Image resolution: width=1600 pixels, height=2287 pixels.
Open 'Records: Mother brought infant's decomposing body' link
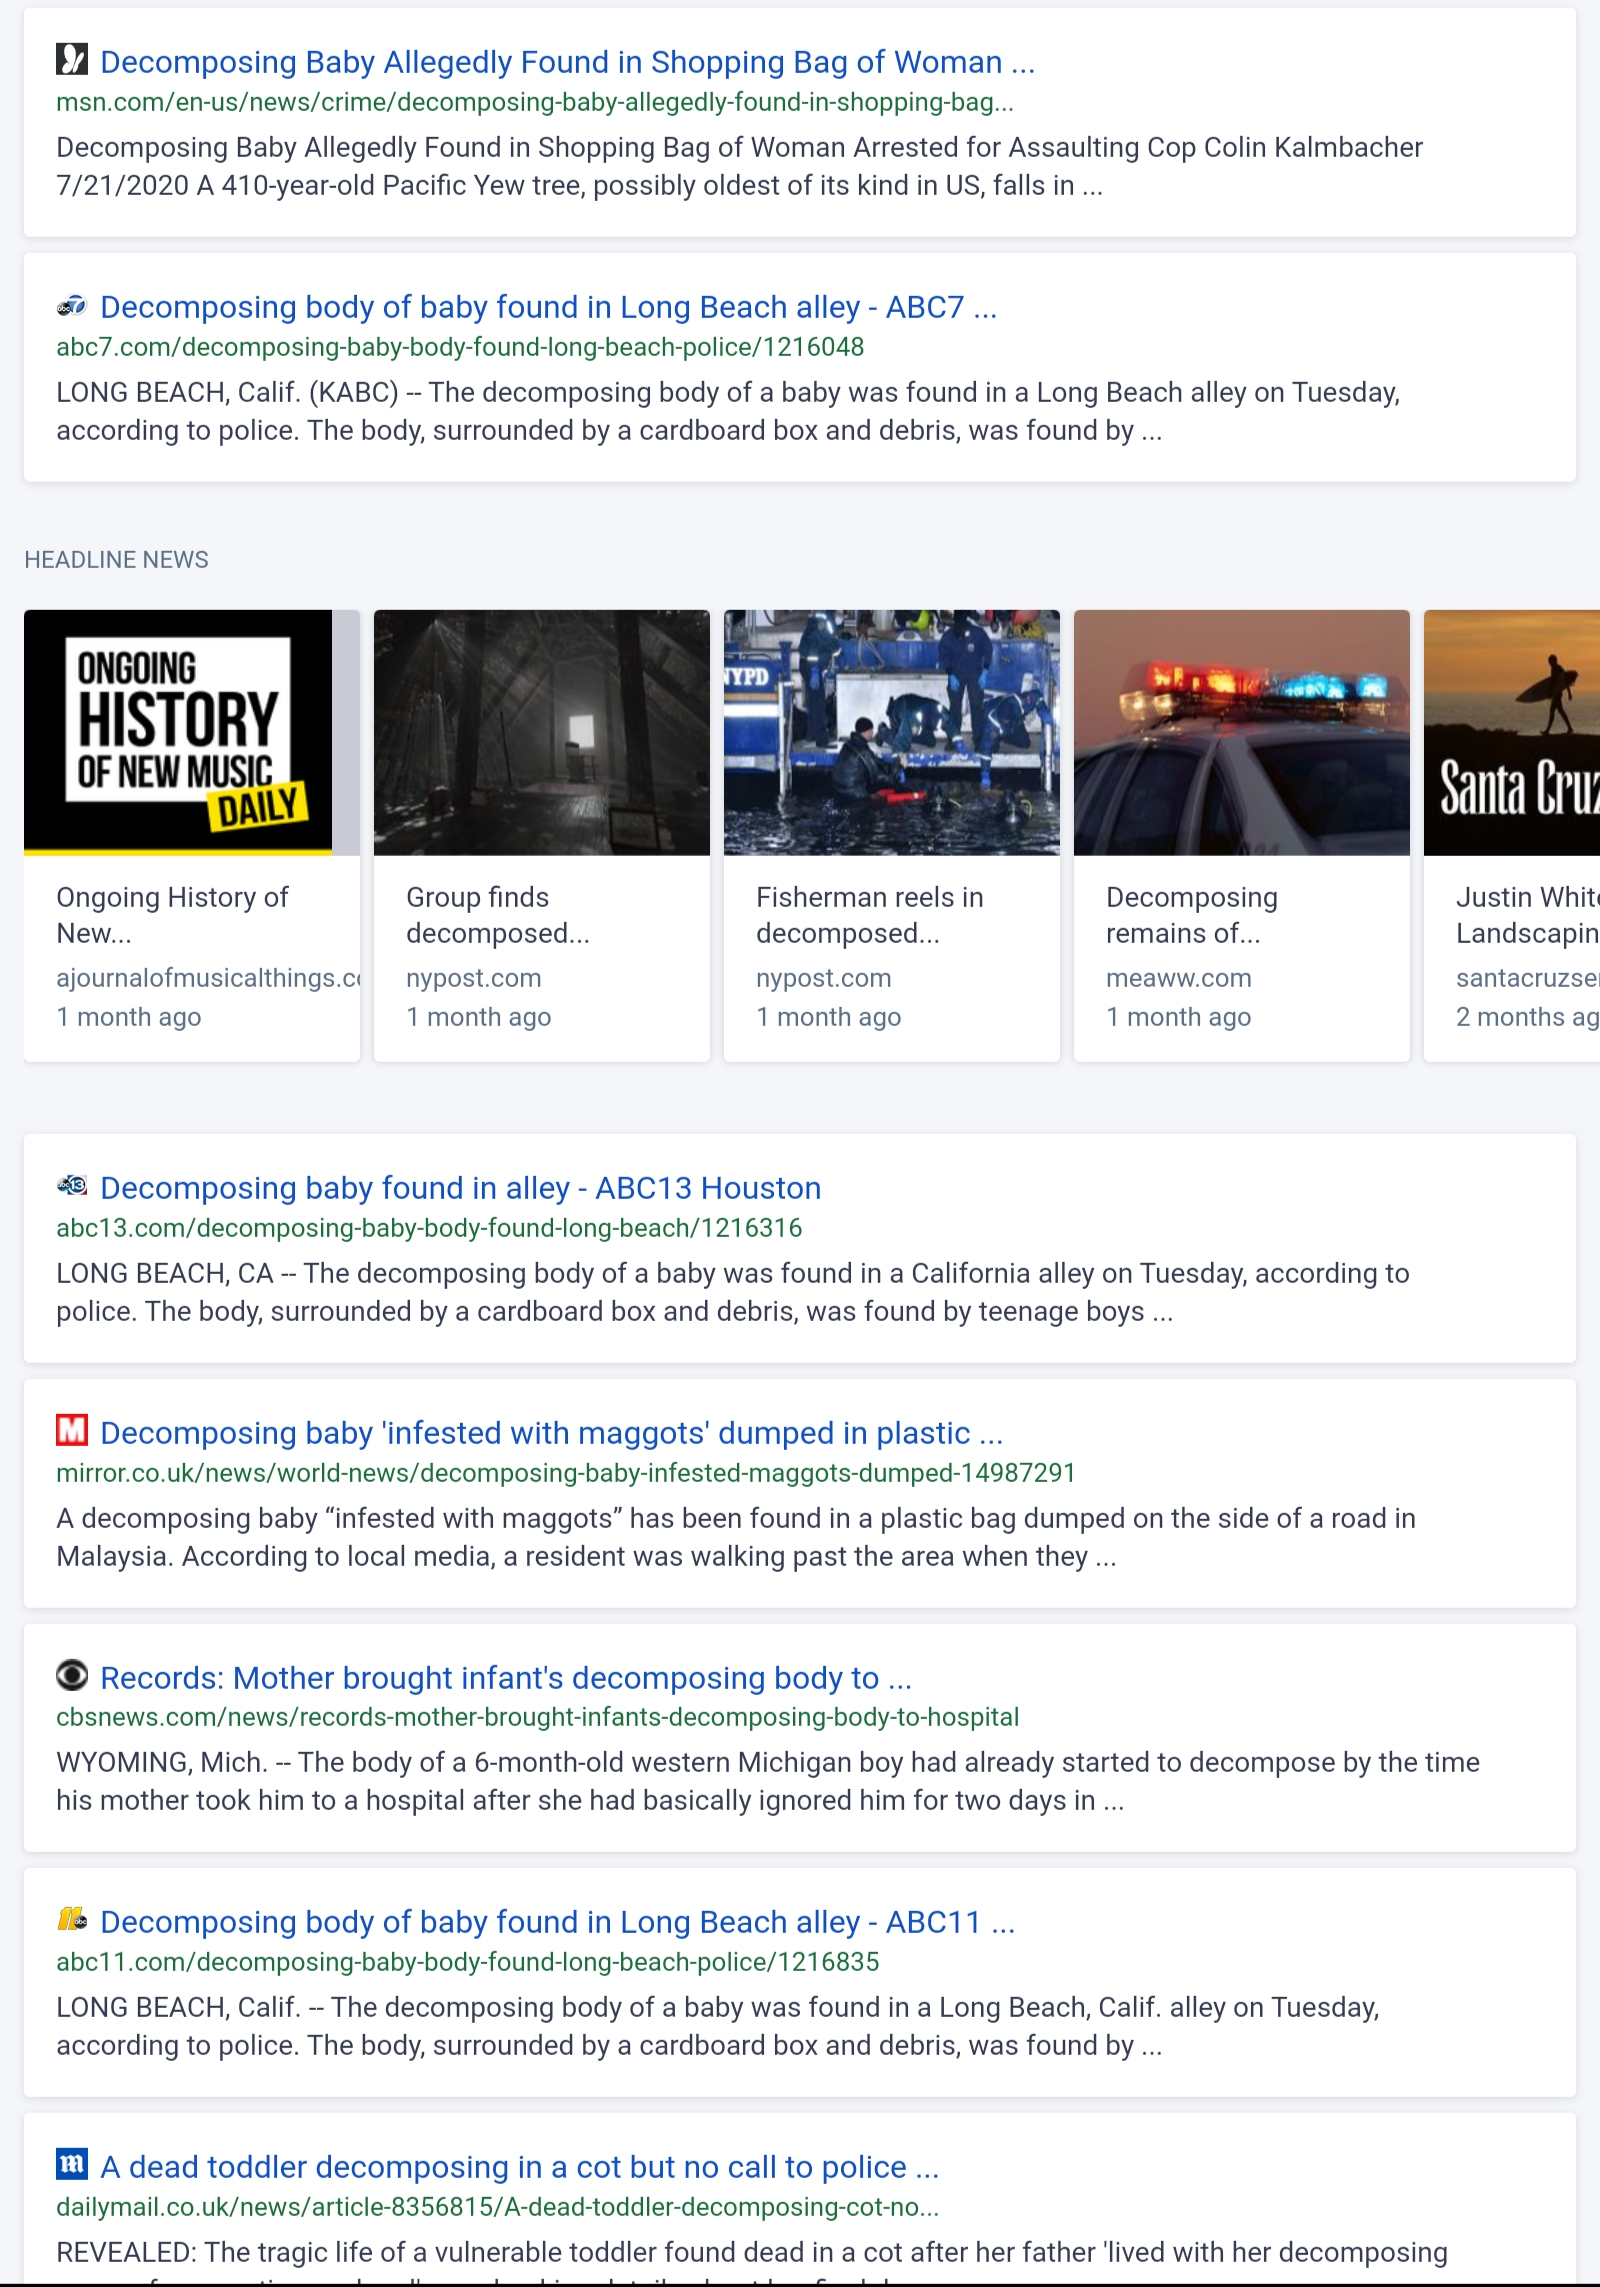(506, 1677)
